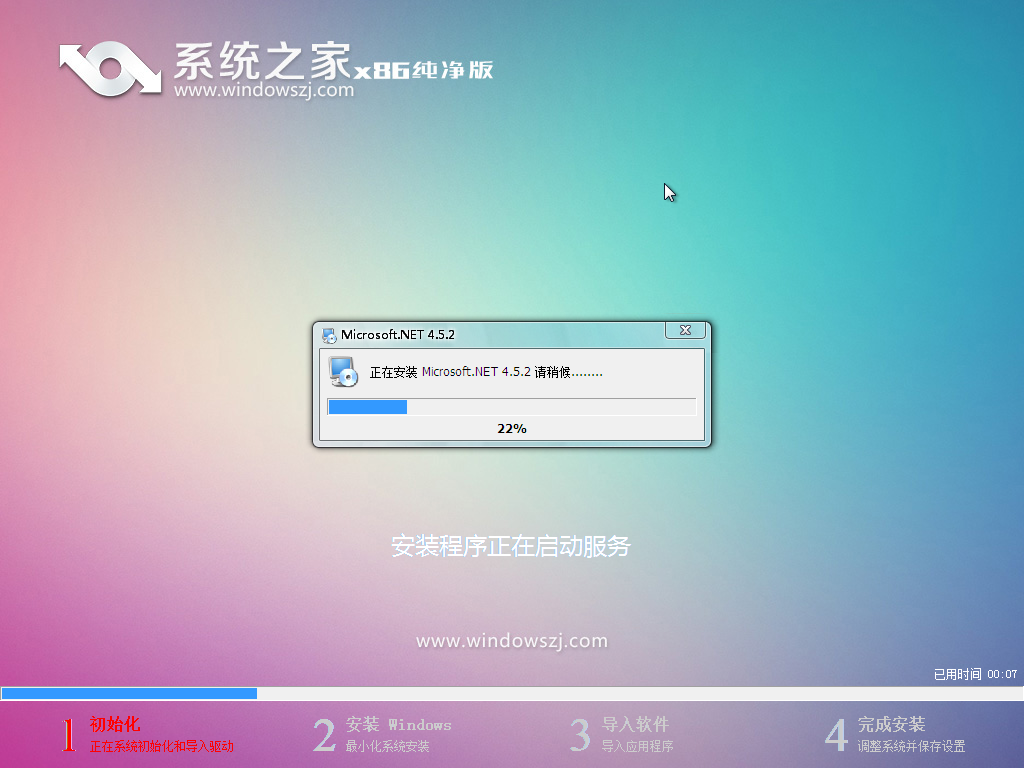This screenshot has height=768, width=1024.
Task: Click the 安装程序正在启动服务 status text
Action: click(x=511, y=546)
